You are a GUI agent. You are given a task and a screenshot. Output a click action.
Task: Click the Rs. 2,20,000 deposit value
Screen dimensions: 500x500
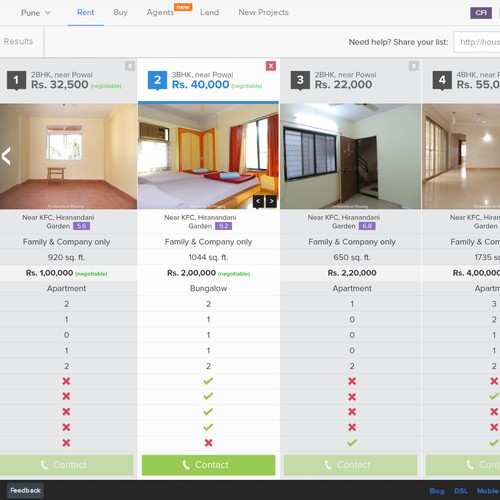point(352,273)
